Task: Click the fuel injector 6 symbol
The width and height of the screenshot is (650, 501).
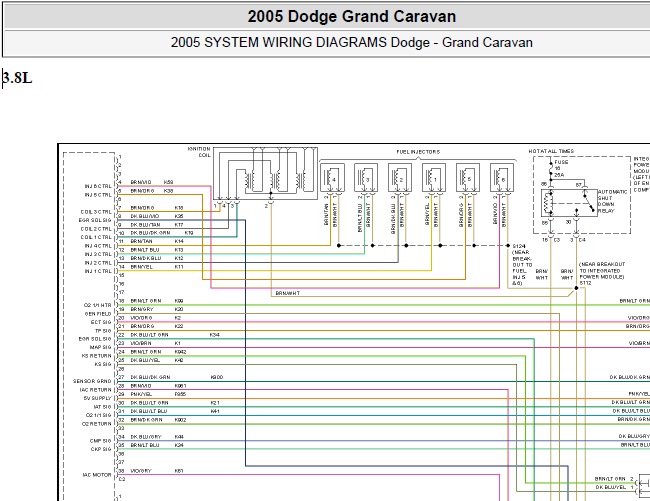Action: (x=502, y=177)
